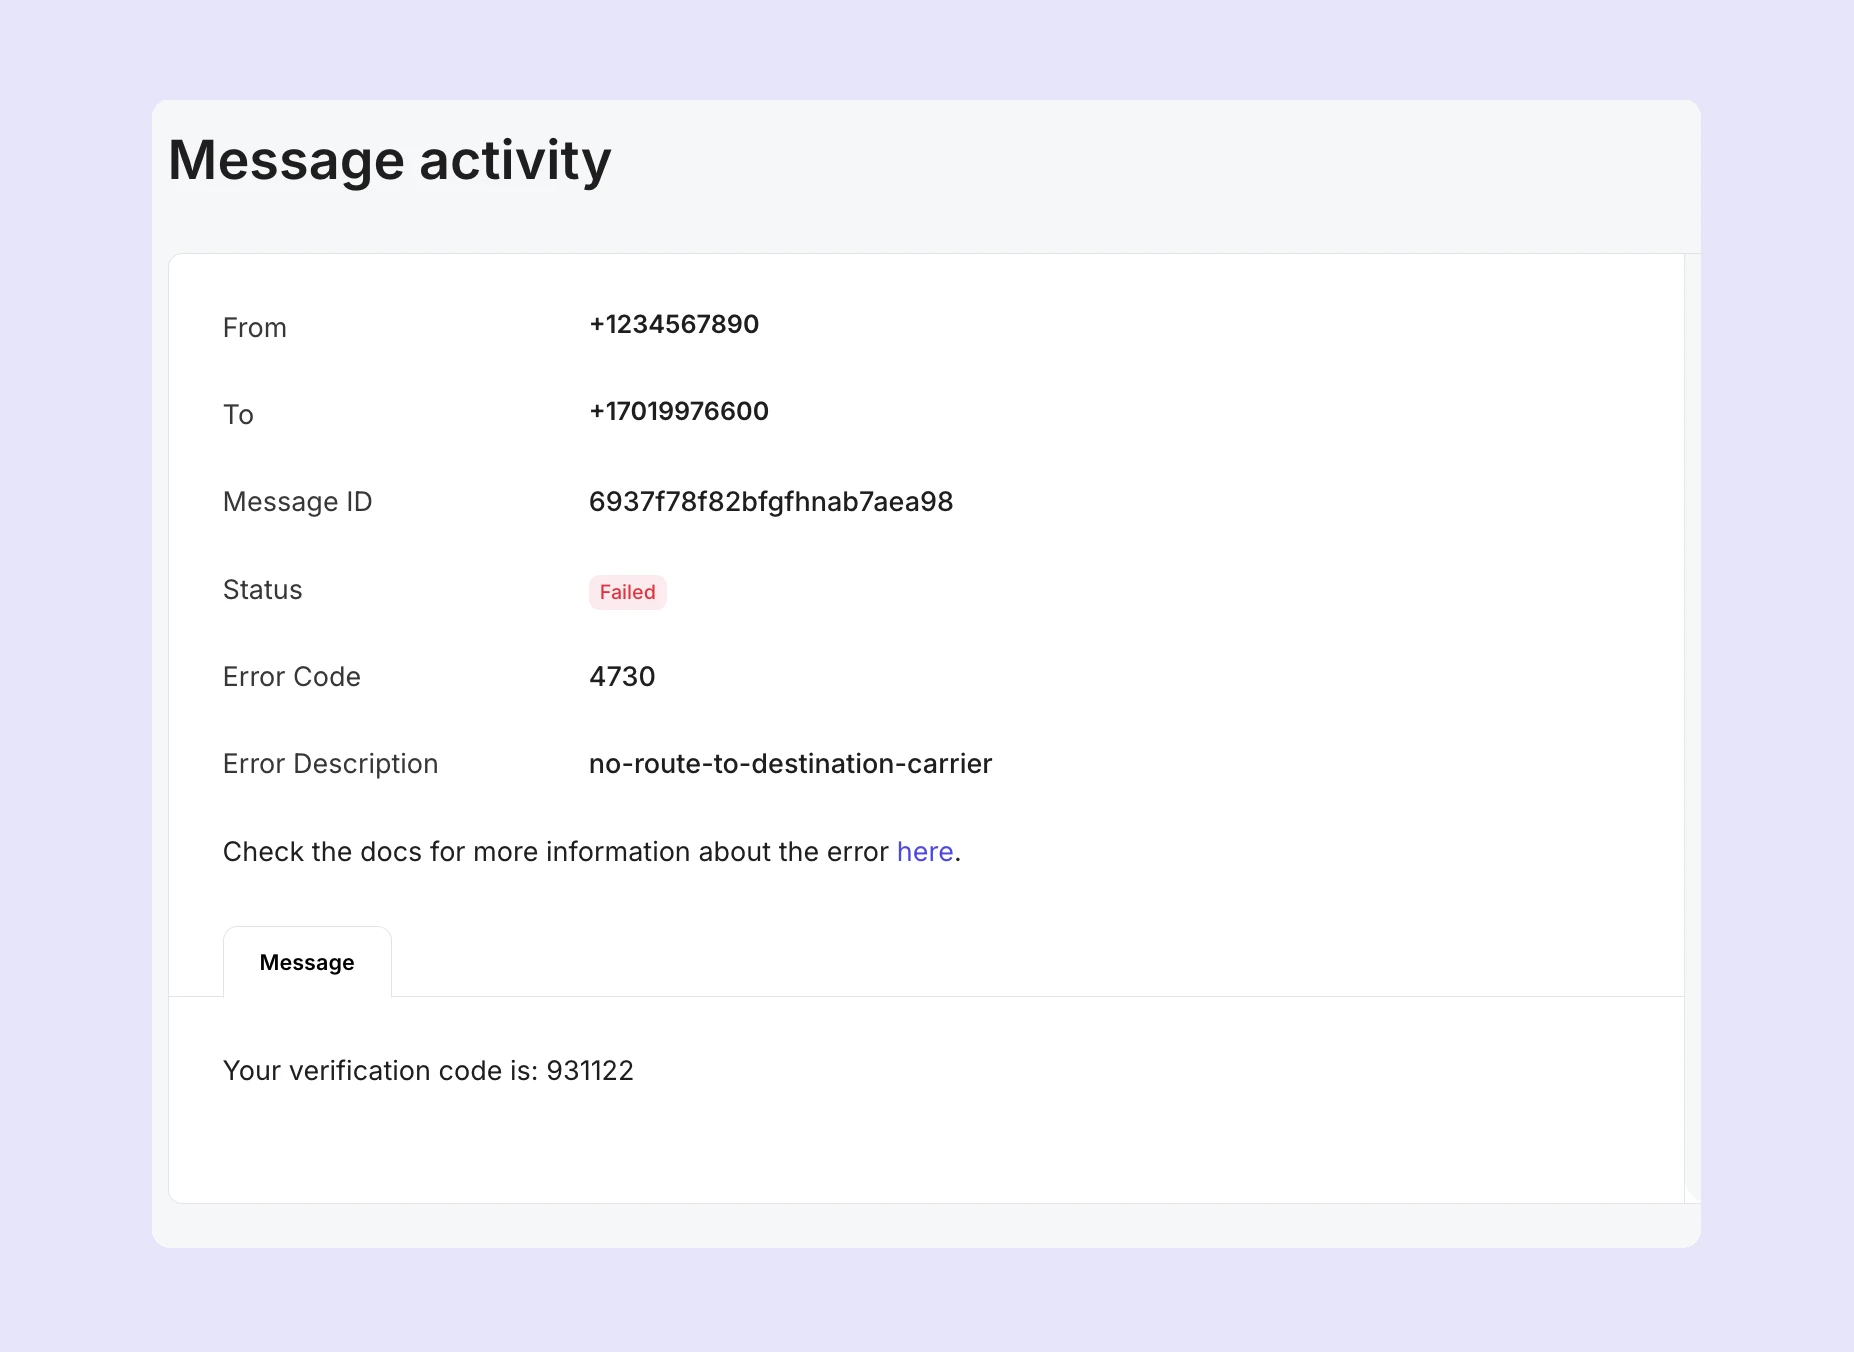Select the From phone number +1234567890
The height and width of the screenshot is (1352, 1854).
click(x=674, y=324)
